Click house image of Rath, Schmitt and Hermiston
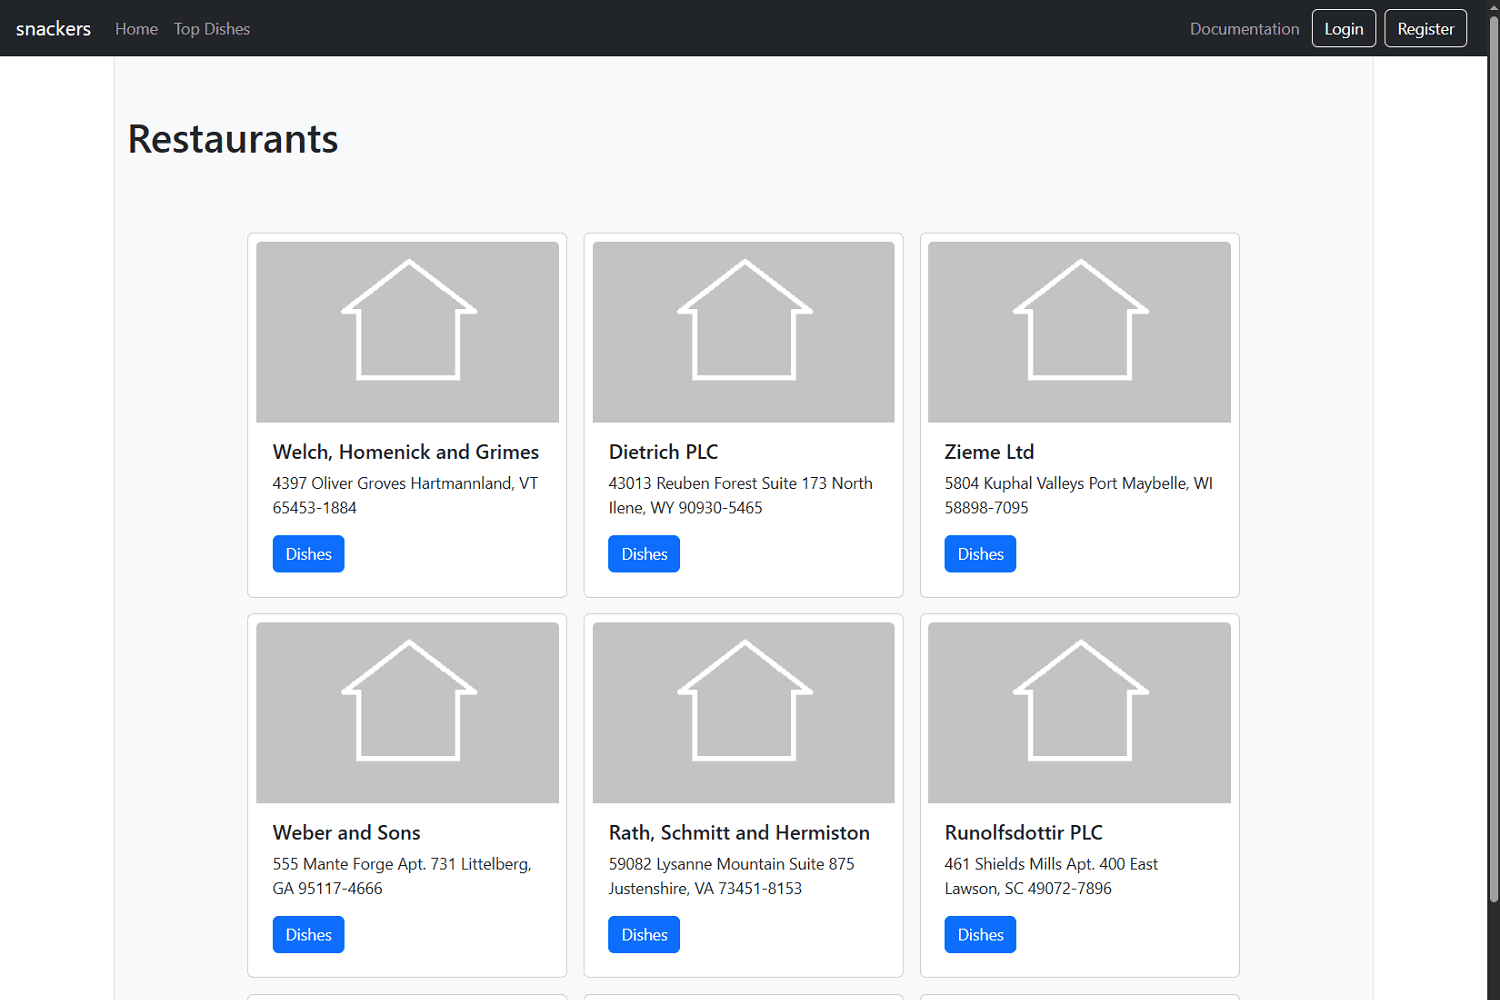The height and width of the screenshot is (1000, 1500). pyautogui.click(x=743, y=713)
